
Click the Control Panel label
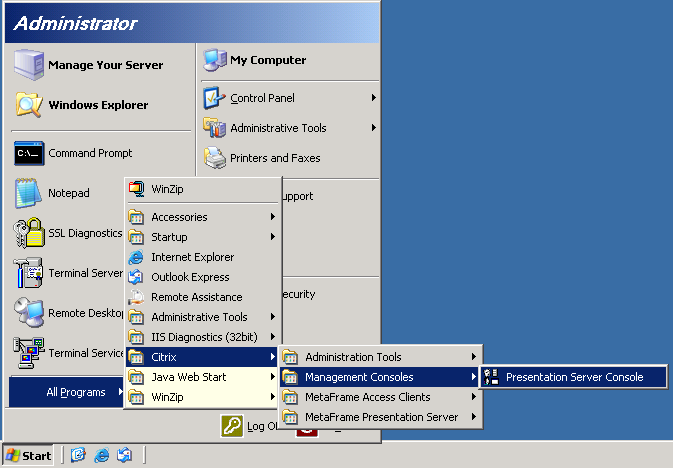(262, 98)
